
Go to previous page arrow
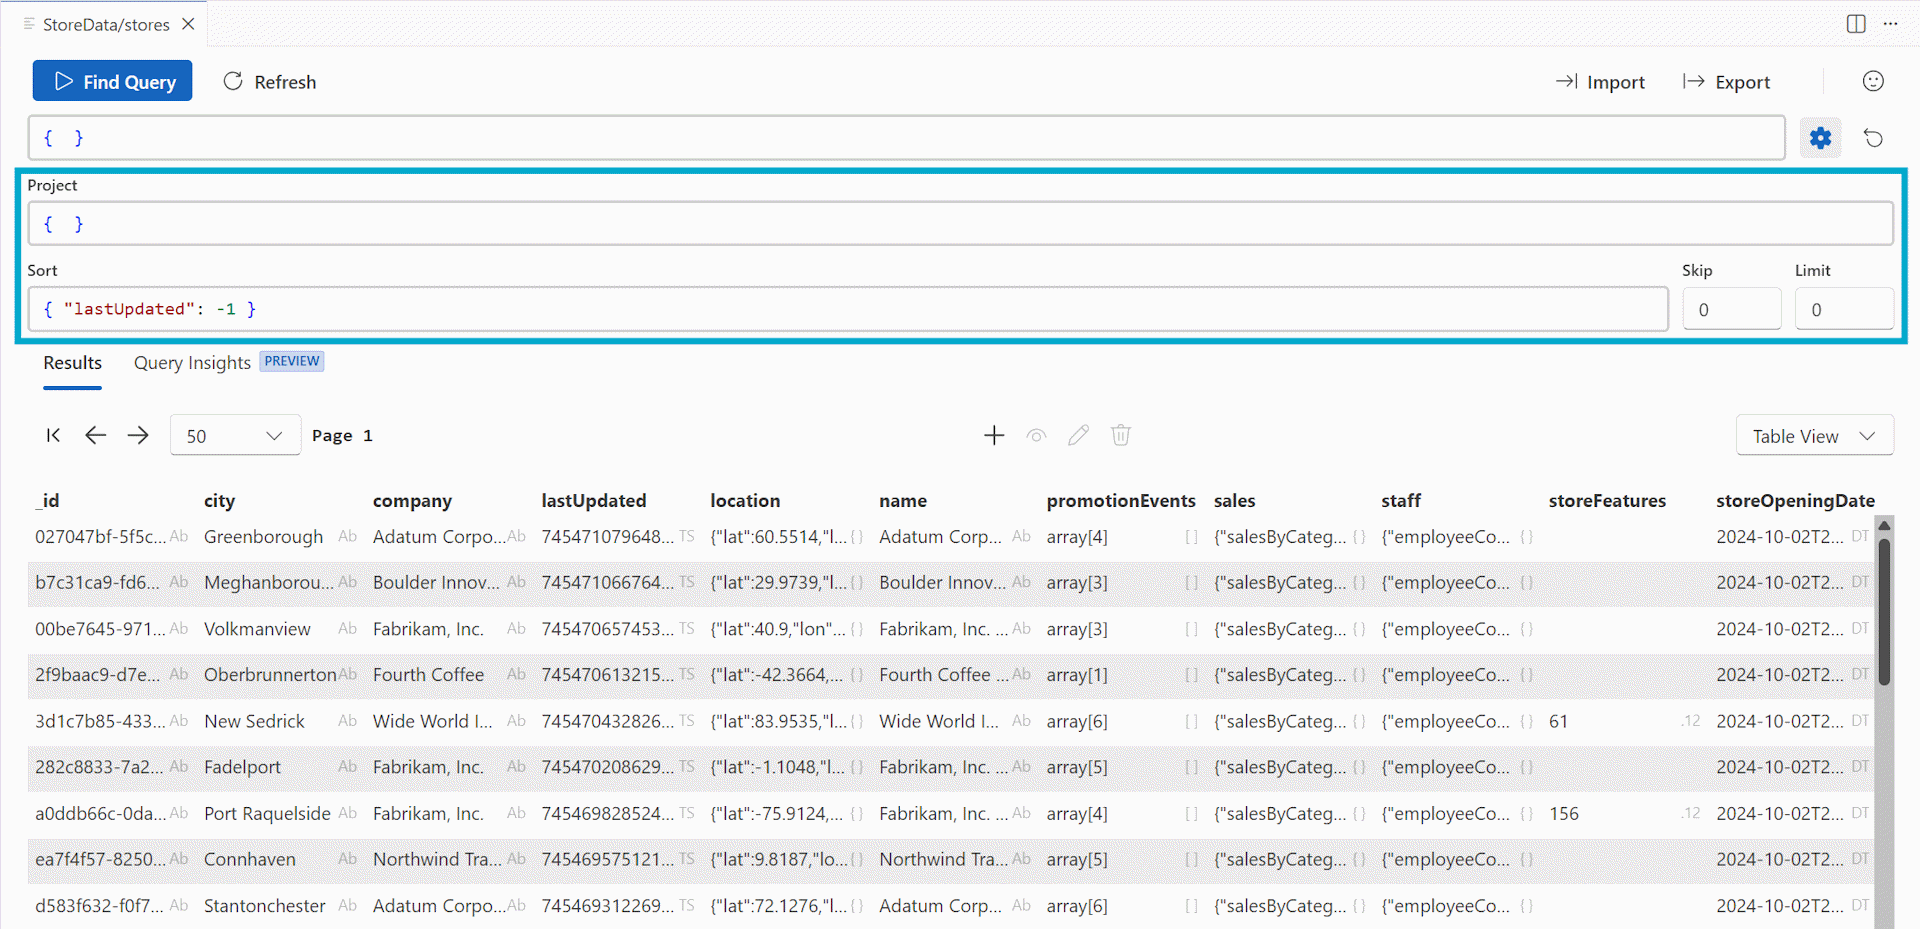tap(96, 435)
